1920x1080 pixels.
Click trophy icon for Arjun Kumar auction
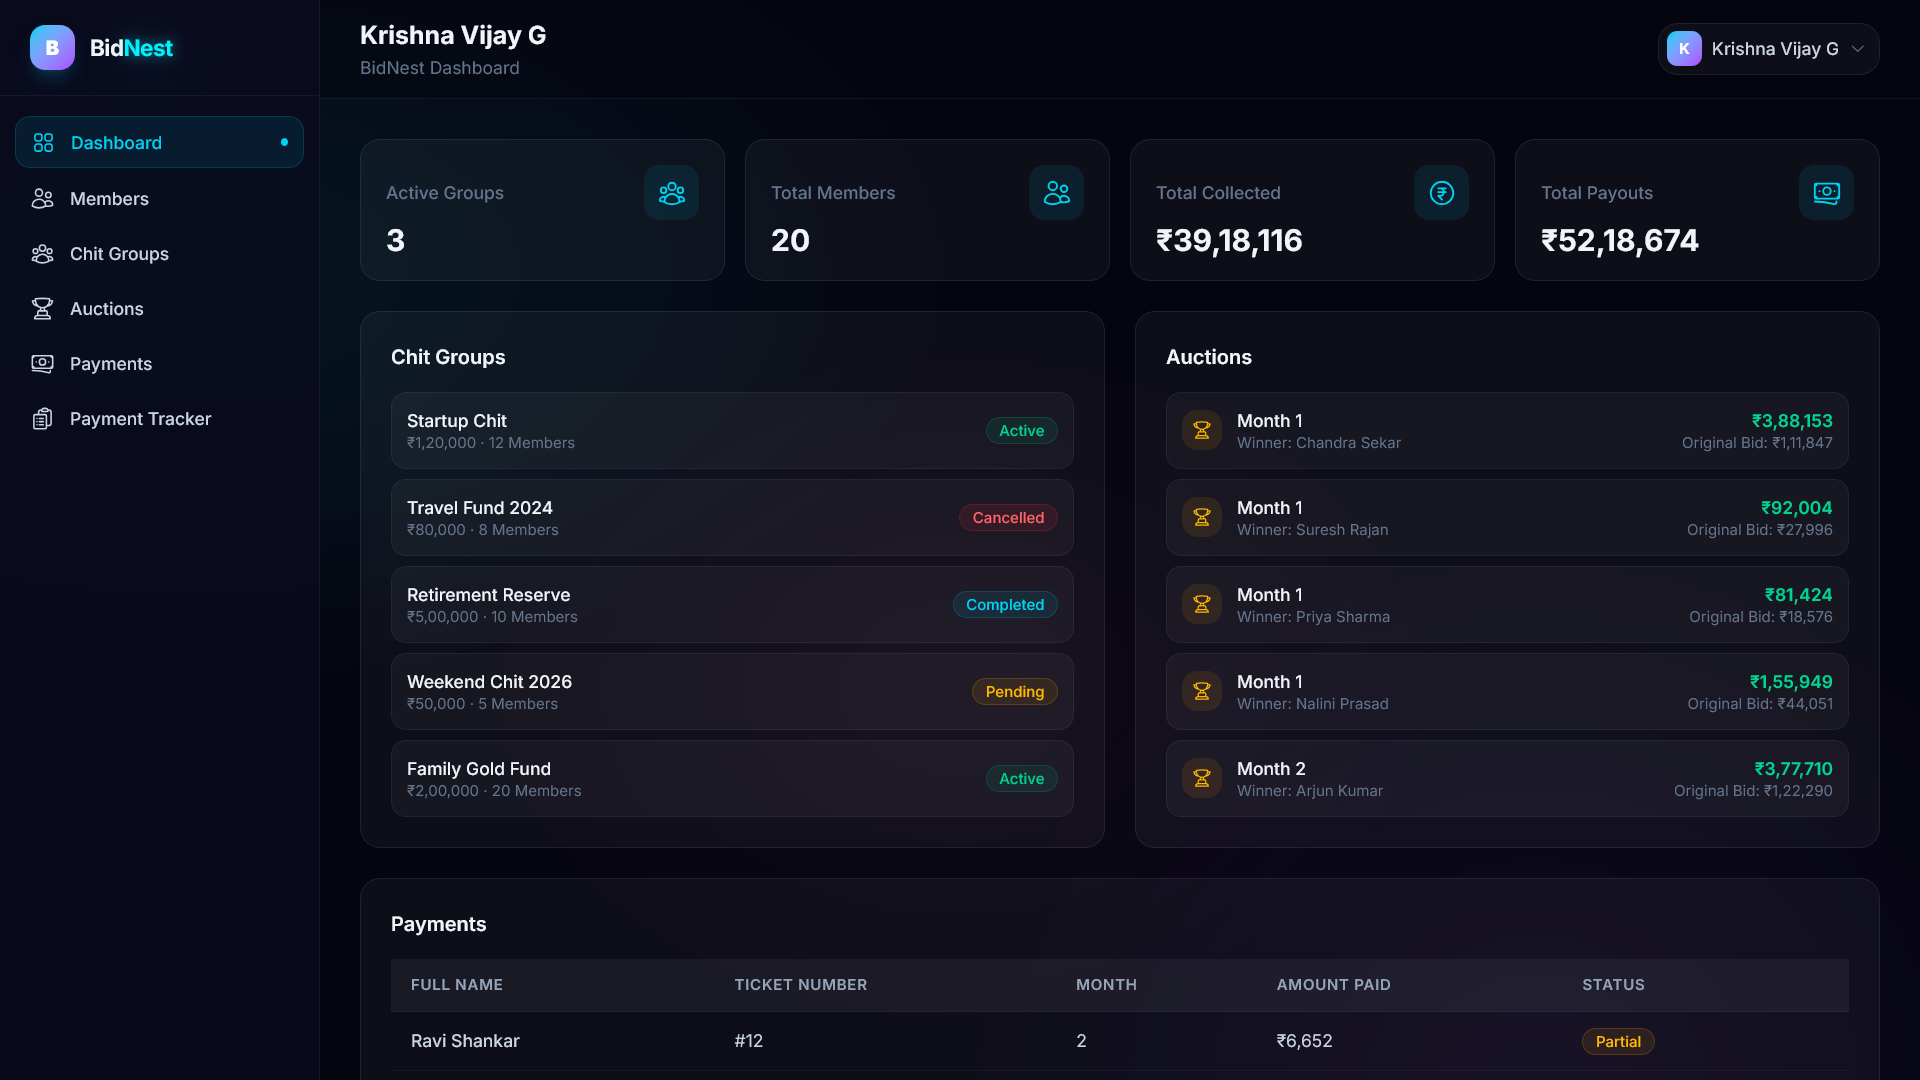[x=1202, y=779]
